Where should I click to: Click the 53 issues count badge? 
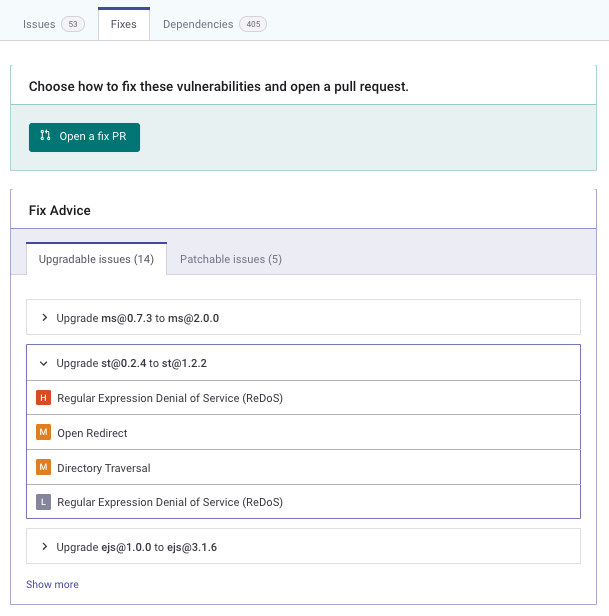pyautogui.click(x=73, y=24)
